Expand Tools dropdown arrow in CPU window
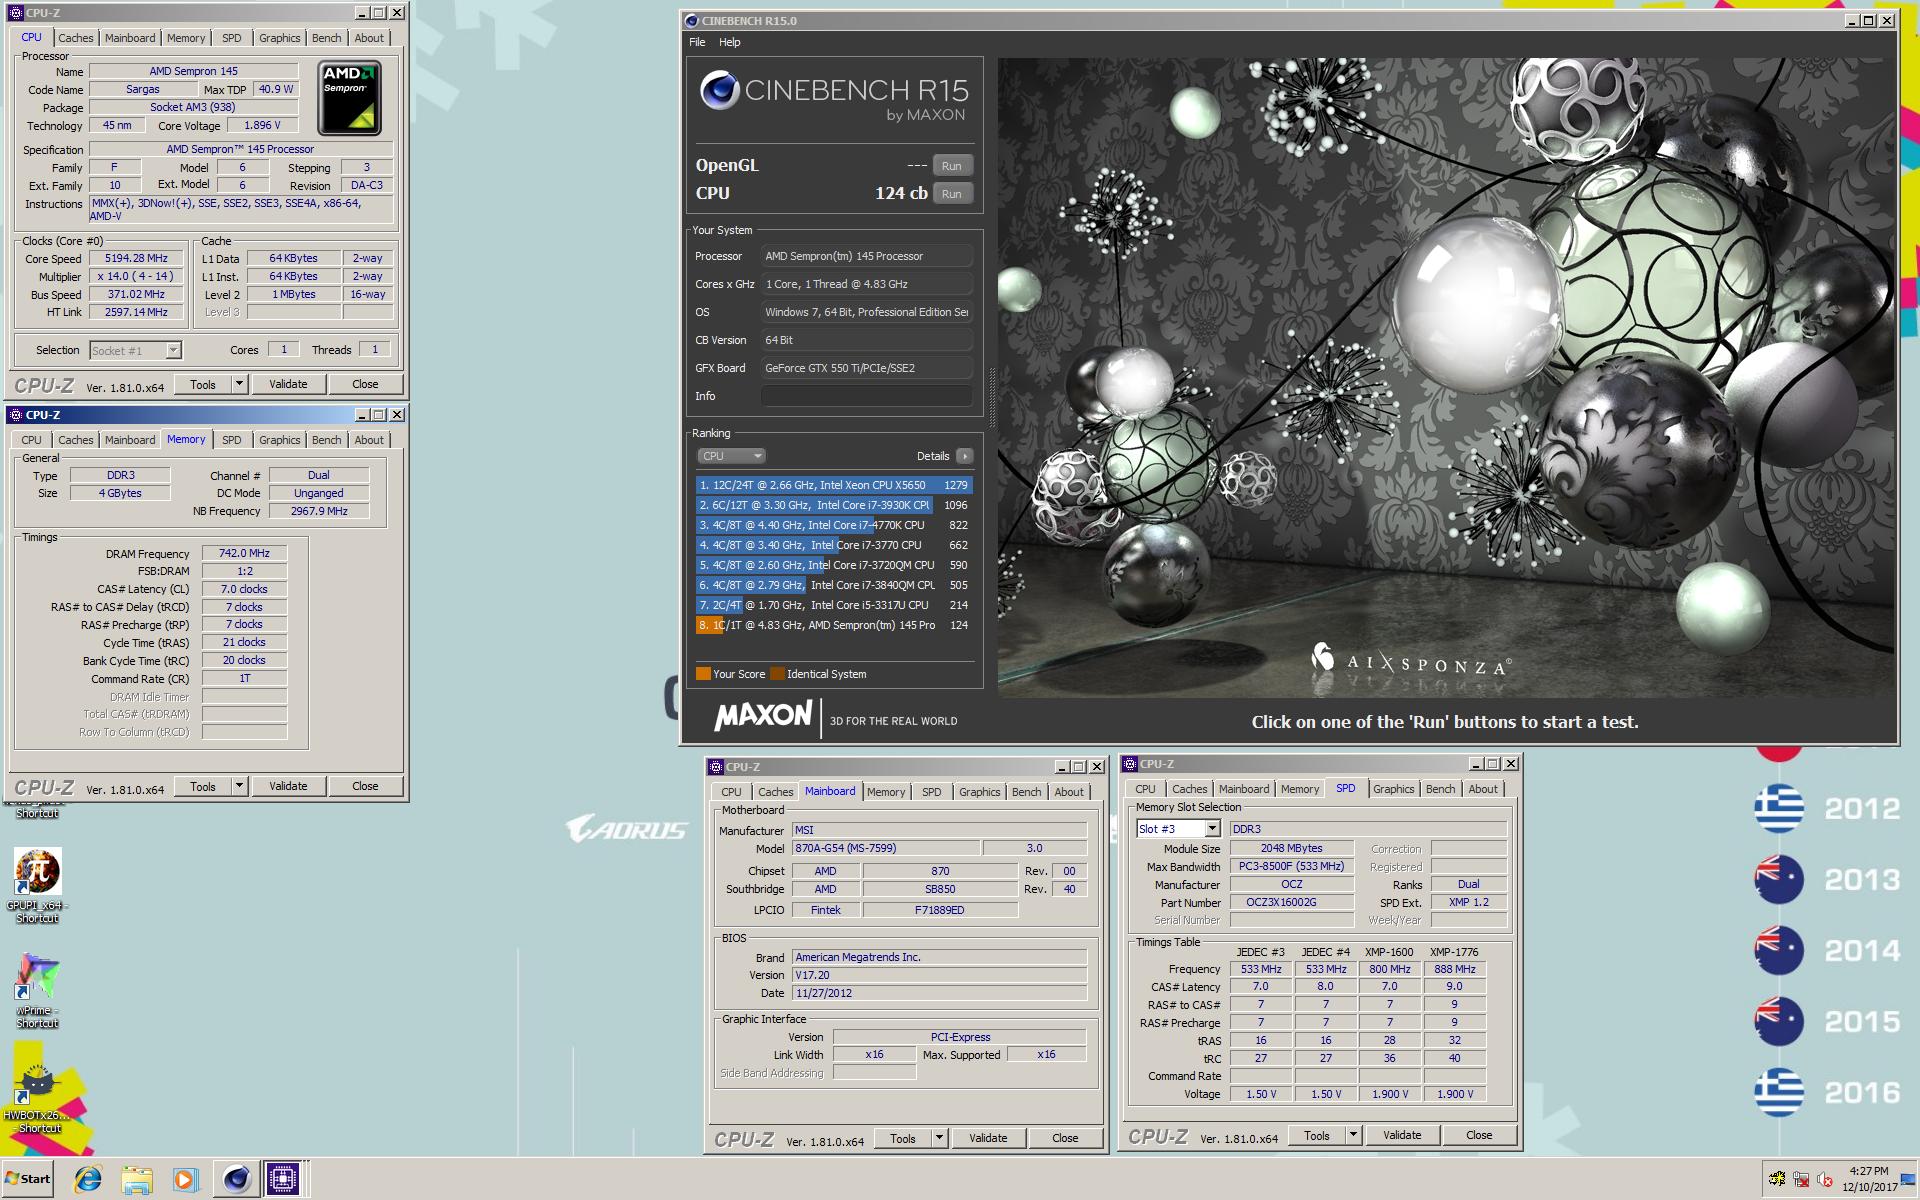1920x1200 pixels. coord(239,384)
